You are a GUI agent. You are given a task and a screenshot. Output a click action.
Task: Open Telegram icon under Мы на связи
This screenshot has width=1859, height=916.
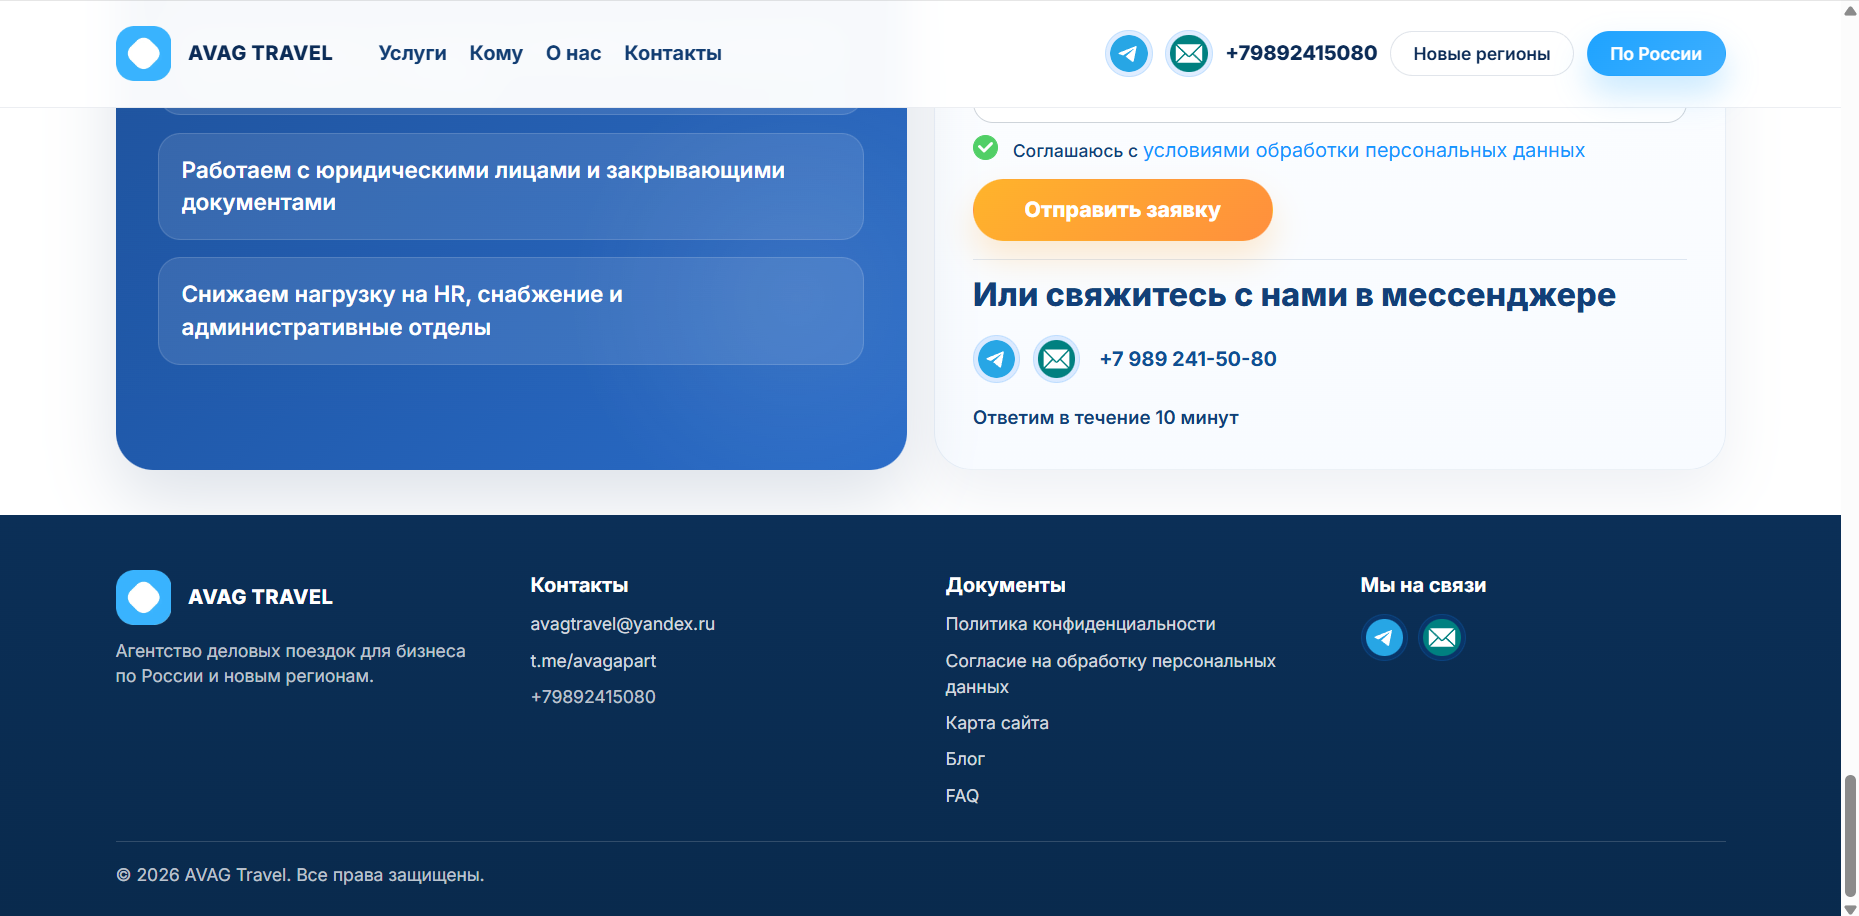(1384, 637)
